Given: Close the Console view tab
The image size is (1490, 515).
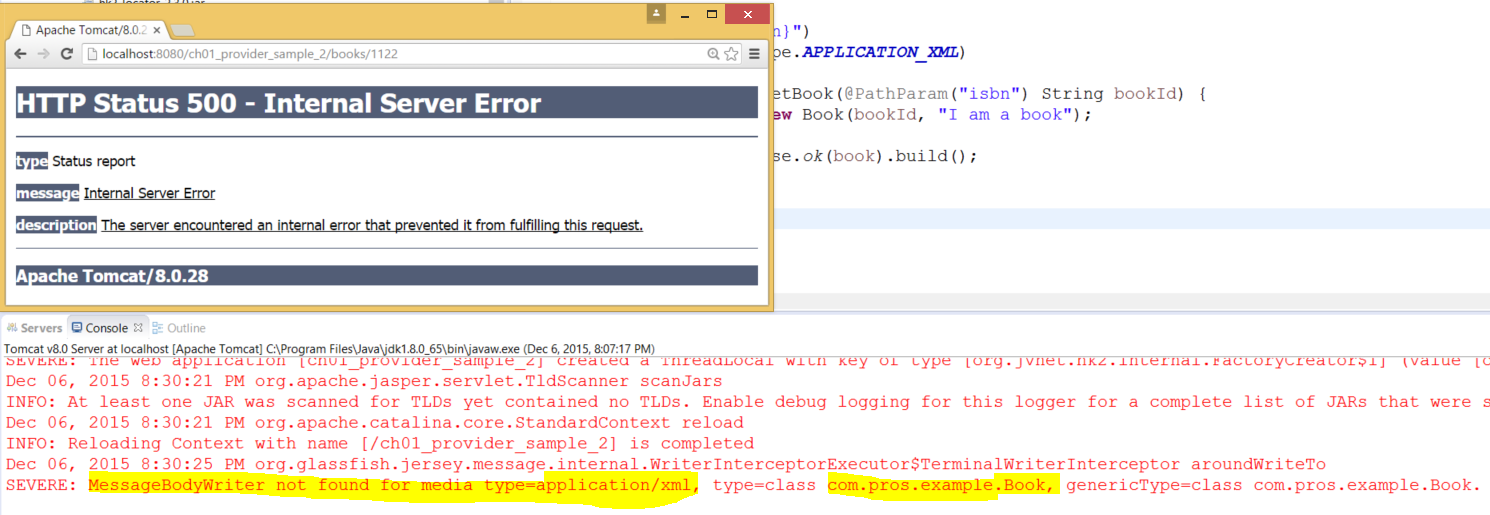Looking at the screenshot, I should click(x=139, y=327).
